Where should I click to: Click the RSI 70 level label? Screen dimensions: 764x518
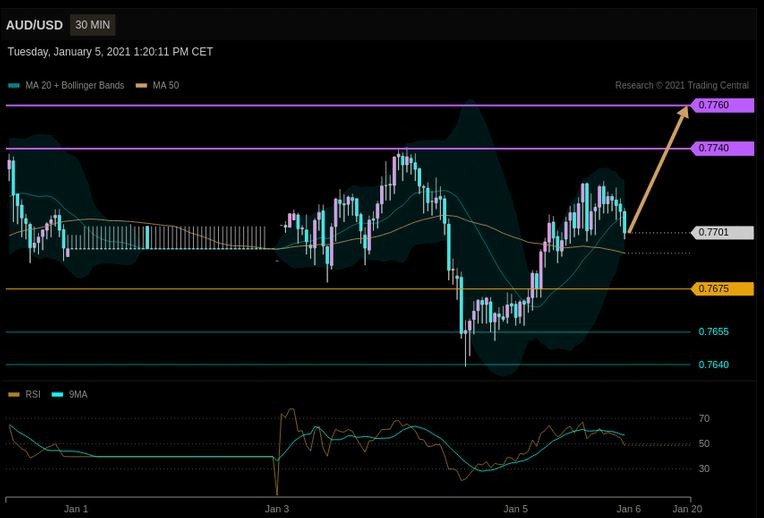pyautogui.click(x=704, y=419)
